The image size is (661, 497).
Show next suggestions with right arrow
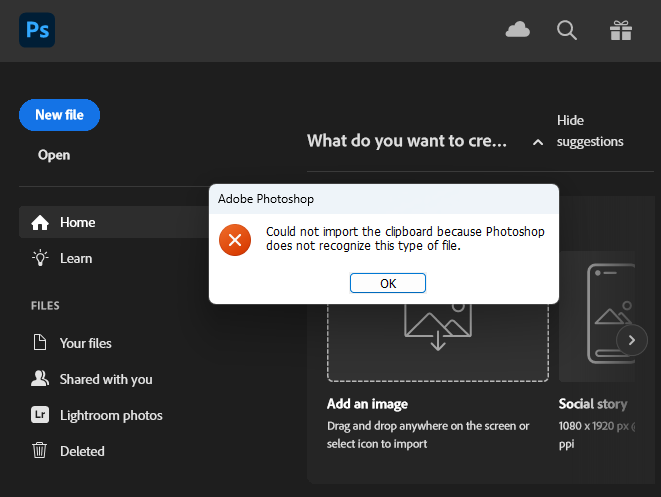[631, 340]
